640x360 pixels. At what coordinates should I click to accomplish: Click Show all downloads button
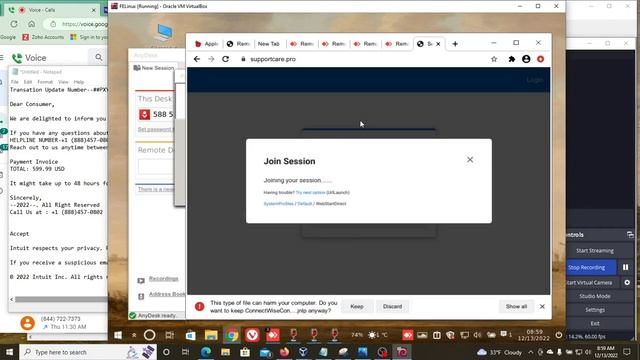pyautogui.click(x=516, y=307)
